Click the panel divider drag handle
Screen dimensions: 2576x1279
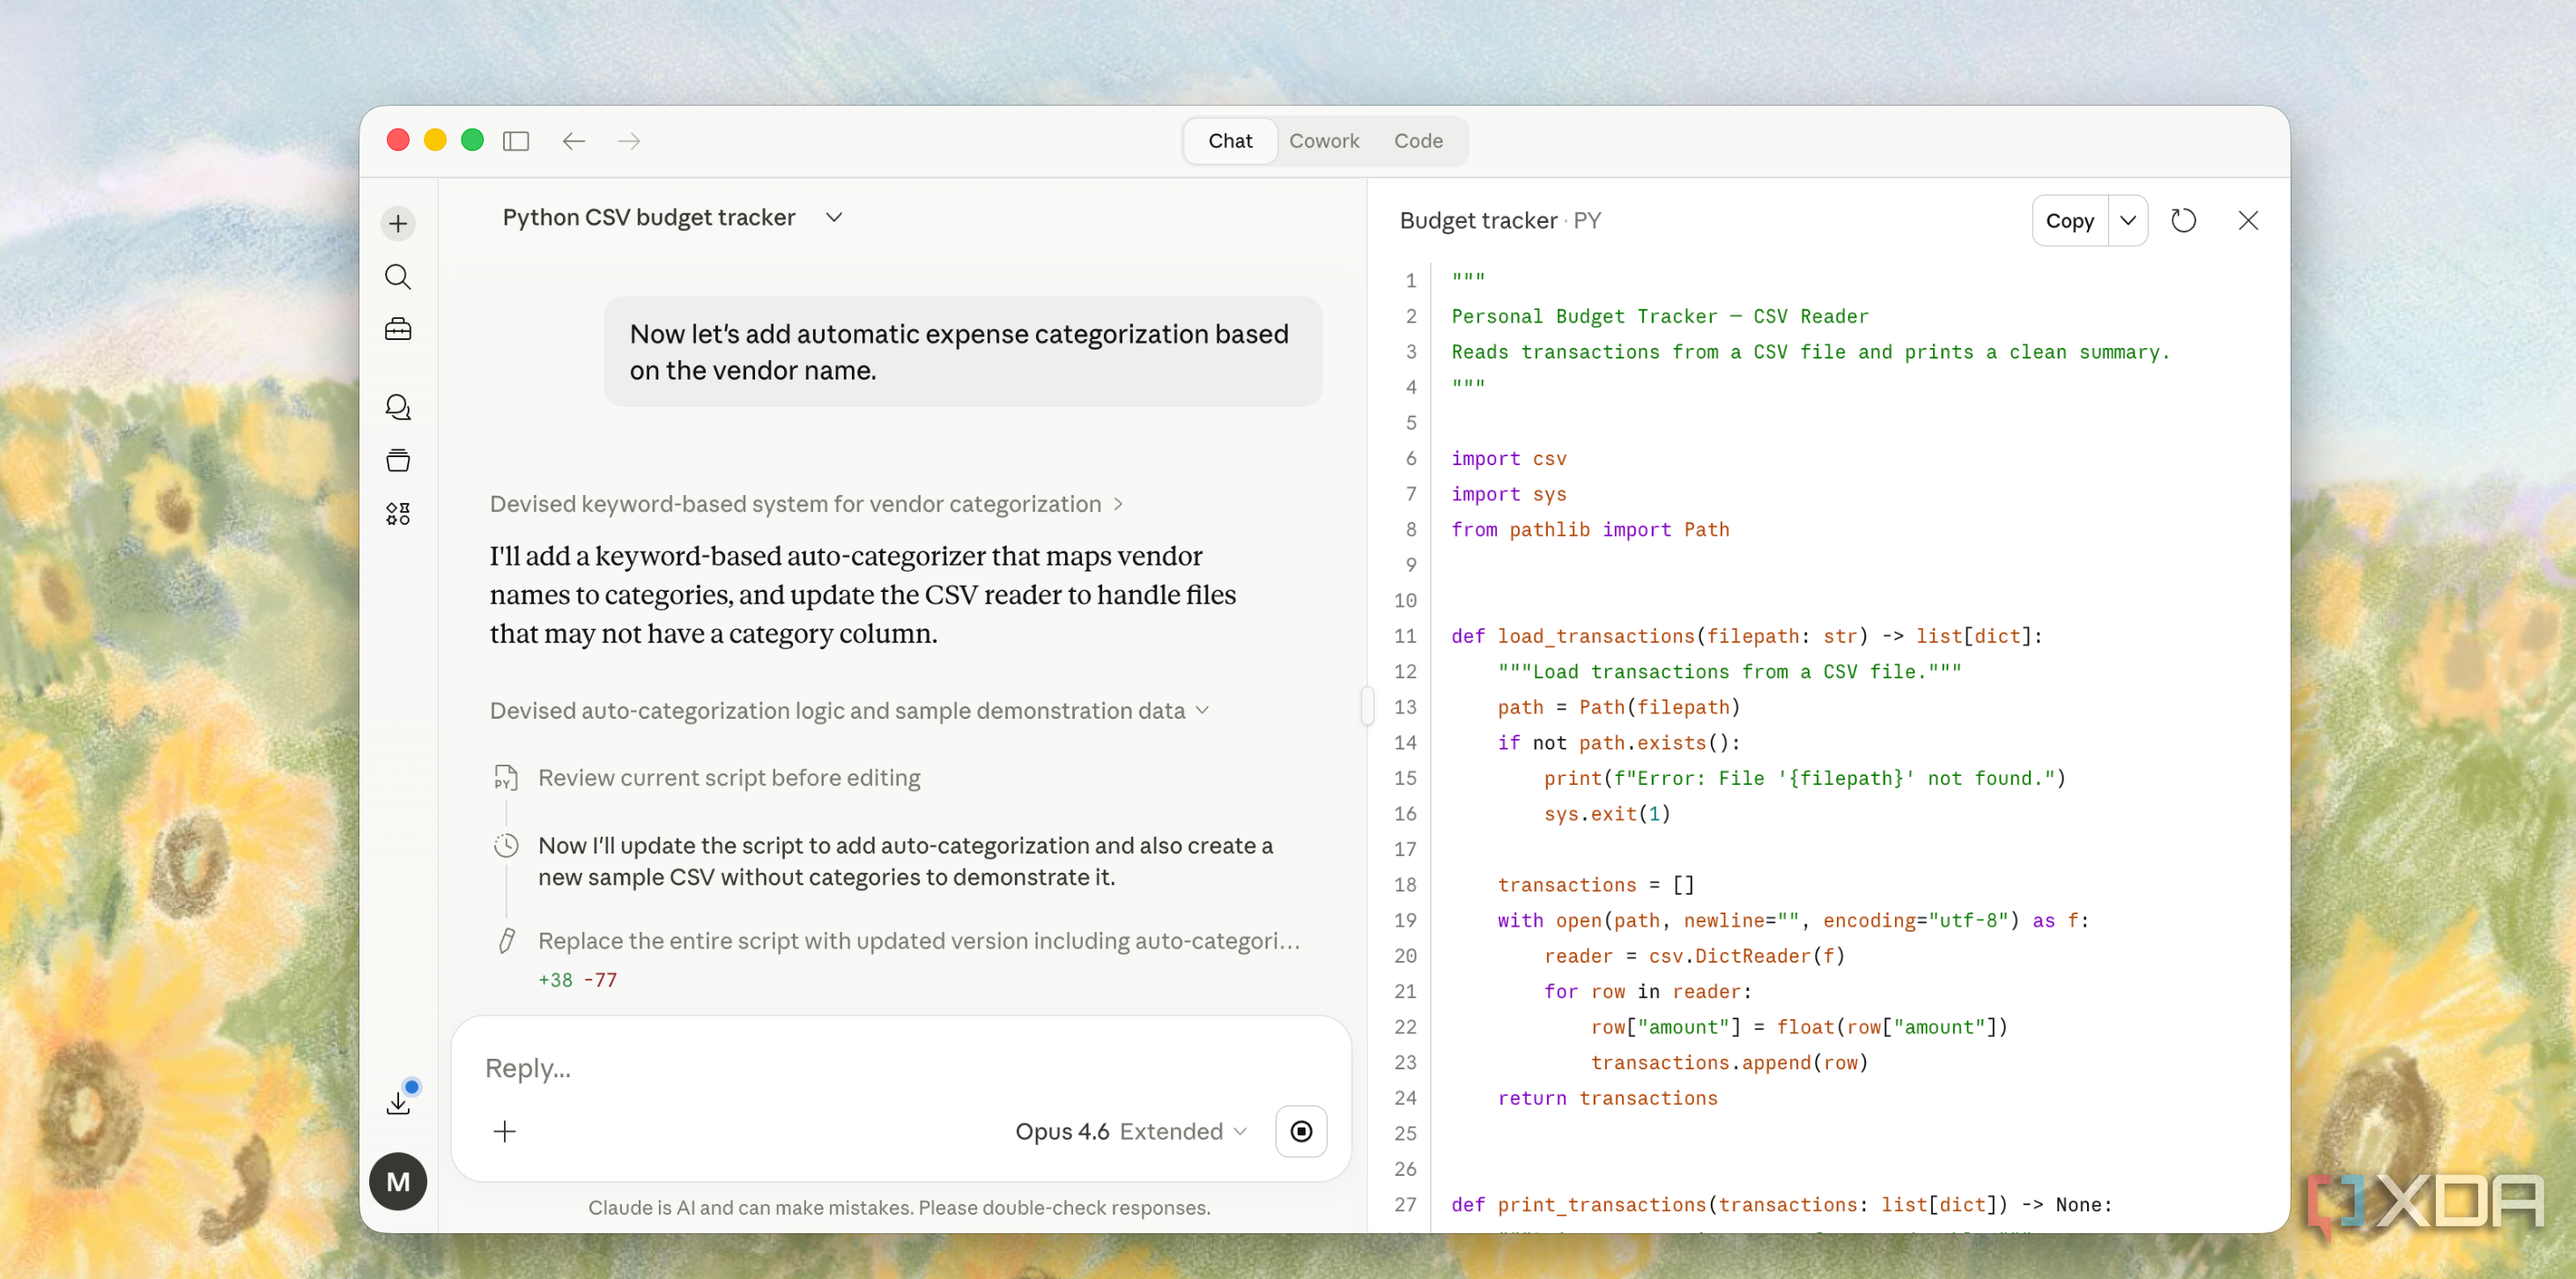1367,706
